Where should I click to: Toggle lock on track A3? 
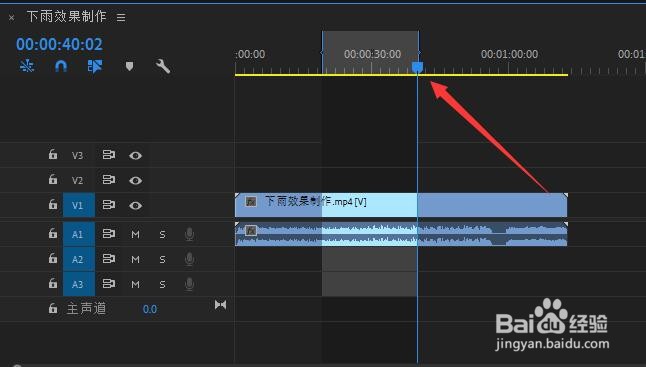(x=53, y=283)
